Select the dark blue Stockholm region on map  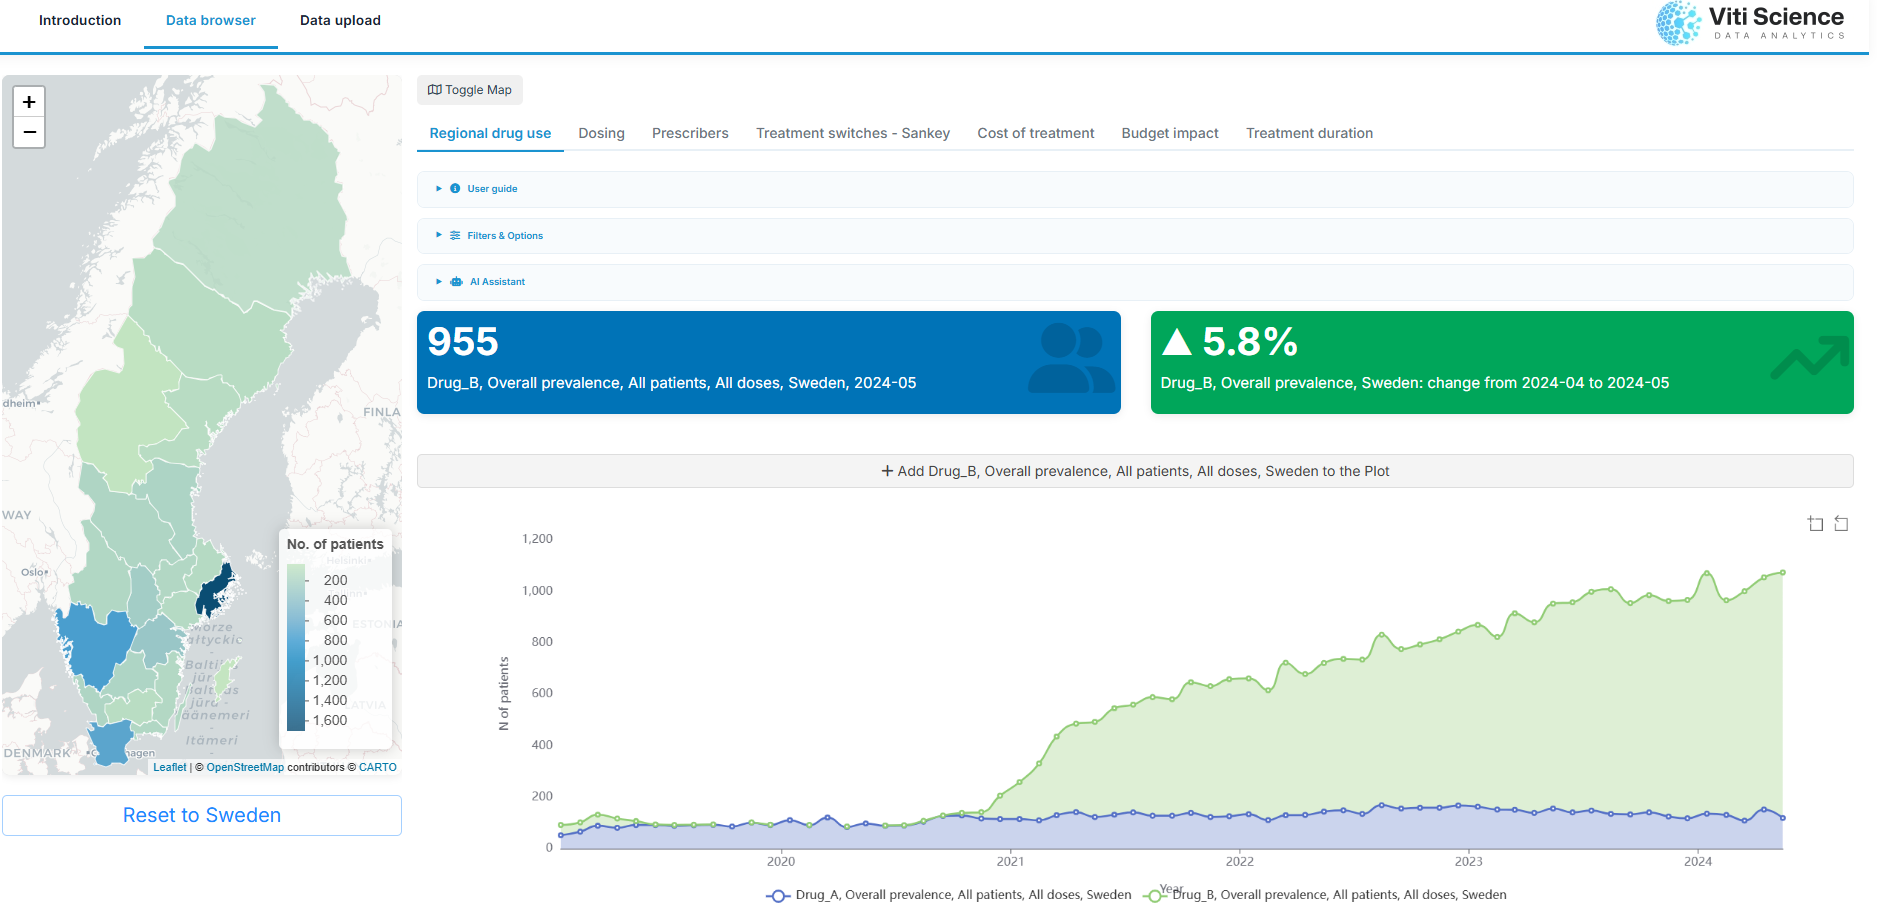[x=214, y=590]
